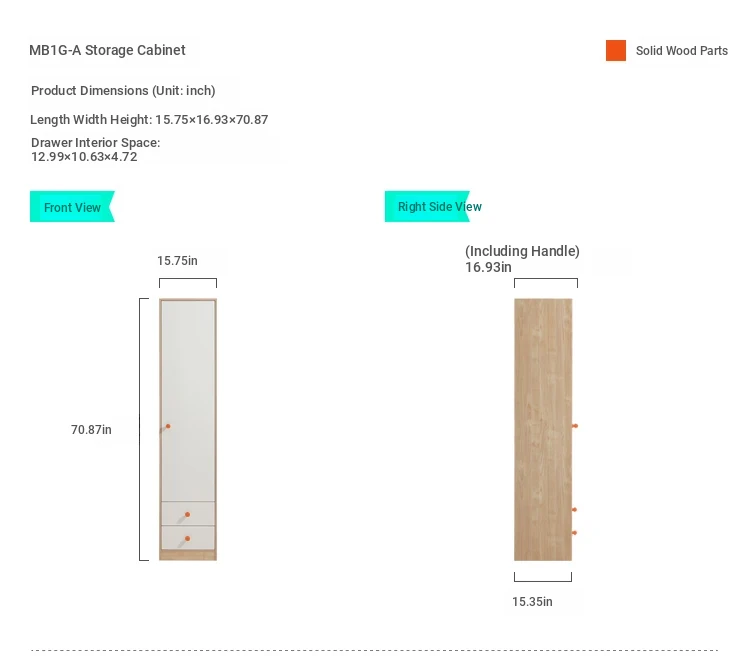Click the middle orange handle on side view
The width and height of the screenshot is (750, 671).
tap(574, 509)
